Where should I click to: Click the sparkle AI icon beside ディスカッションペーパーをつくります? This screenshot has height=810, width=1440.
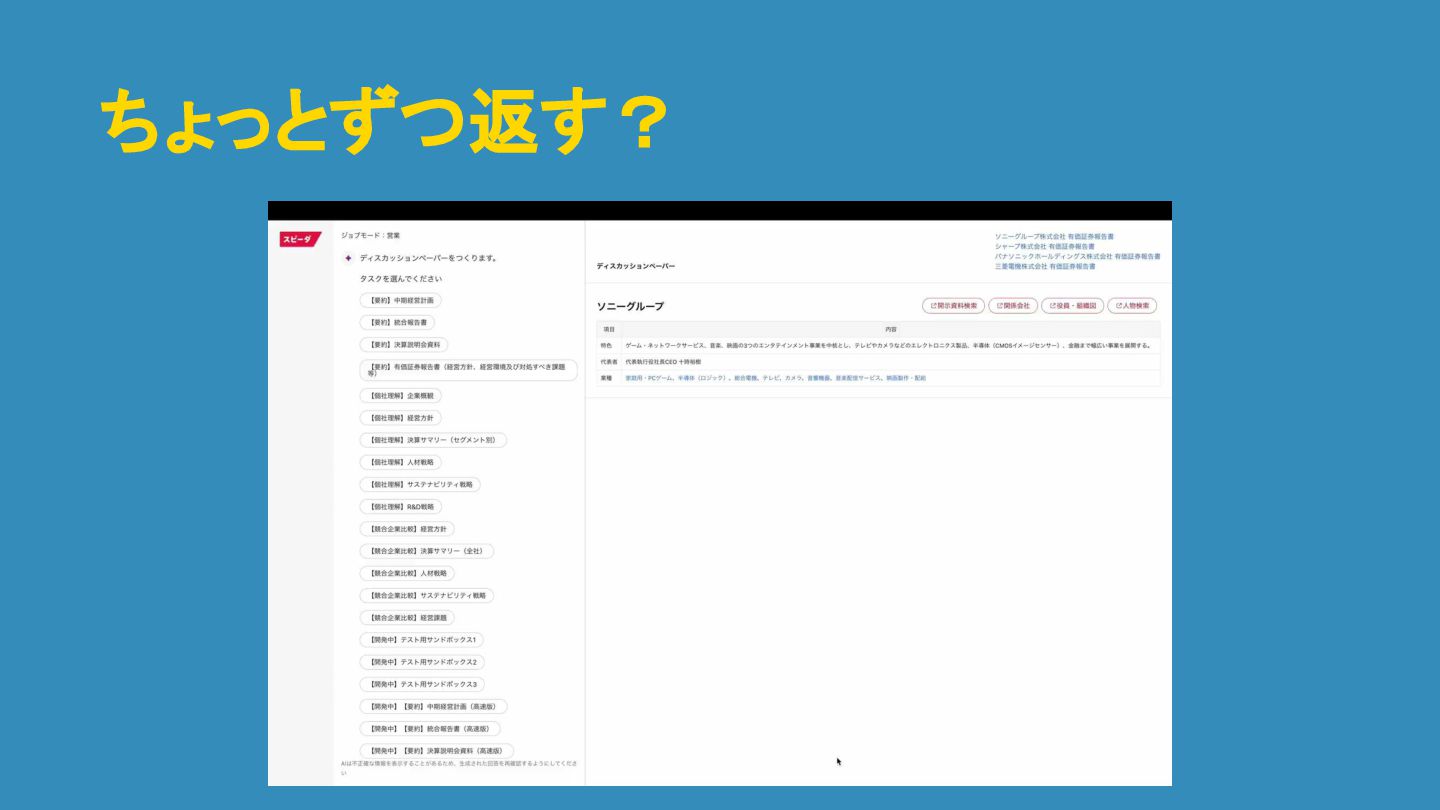348,258
